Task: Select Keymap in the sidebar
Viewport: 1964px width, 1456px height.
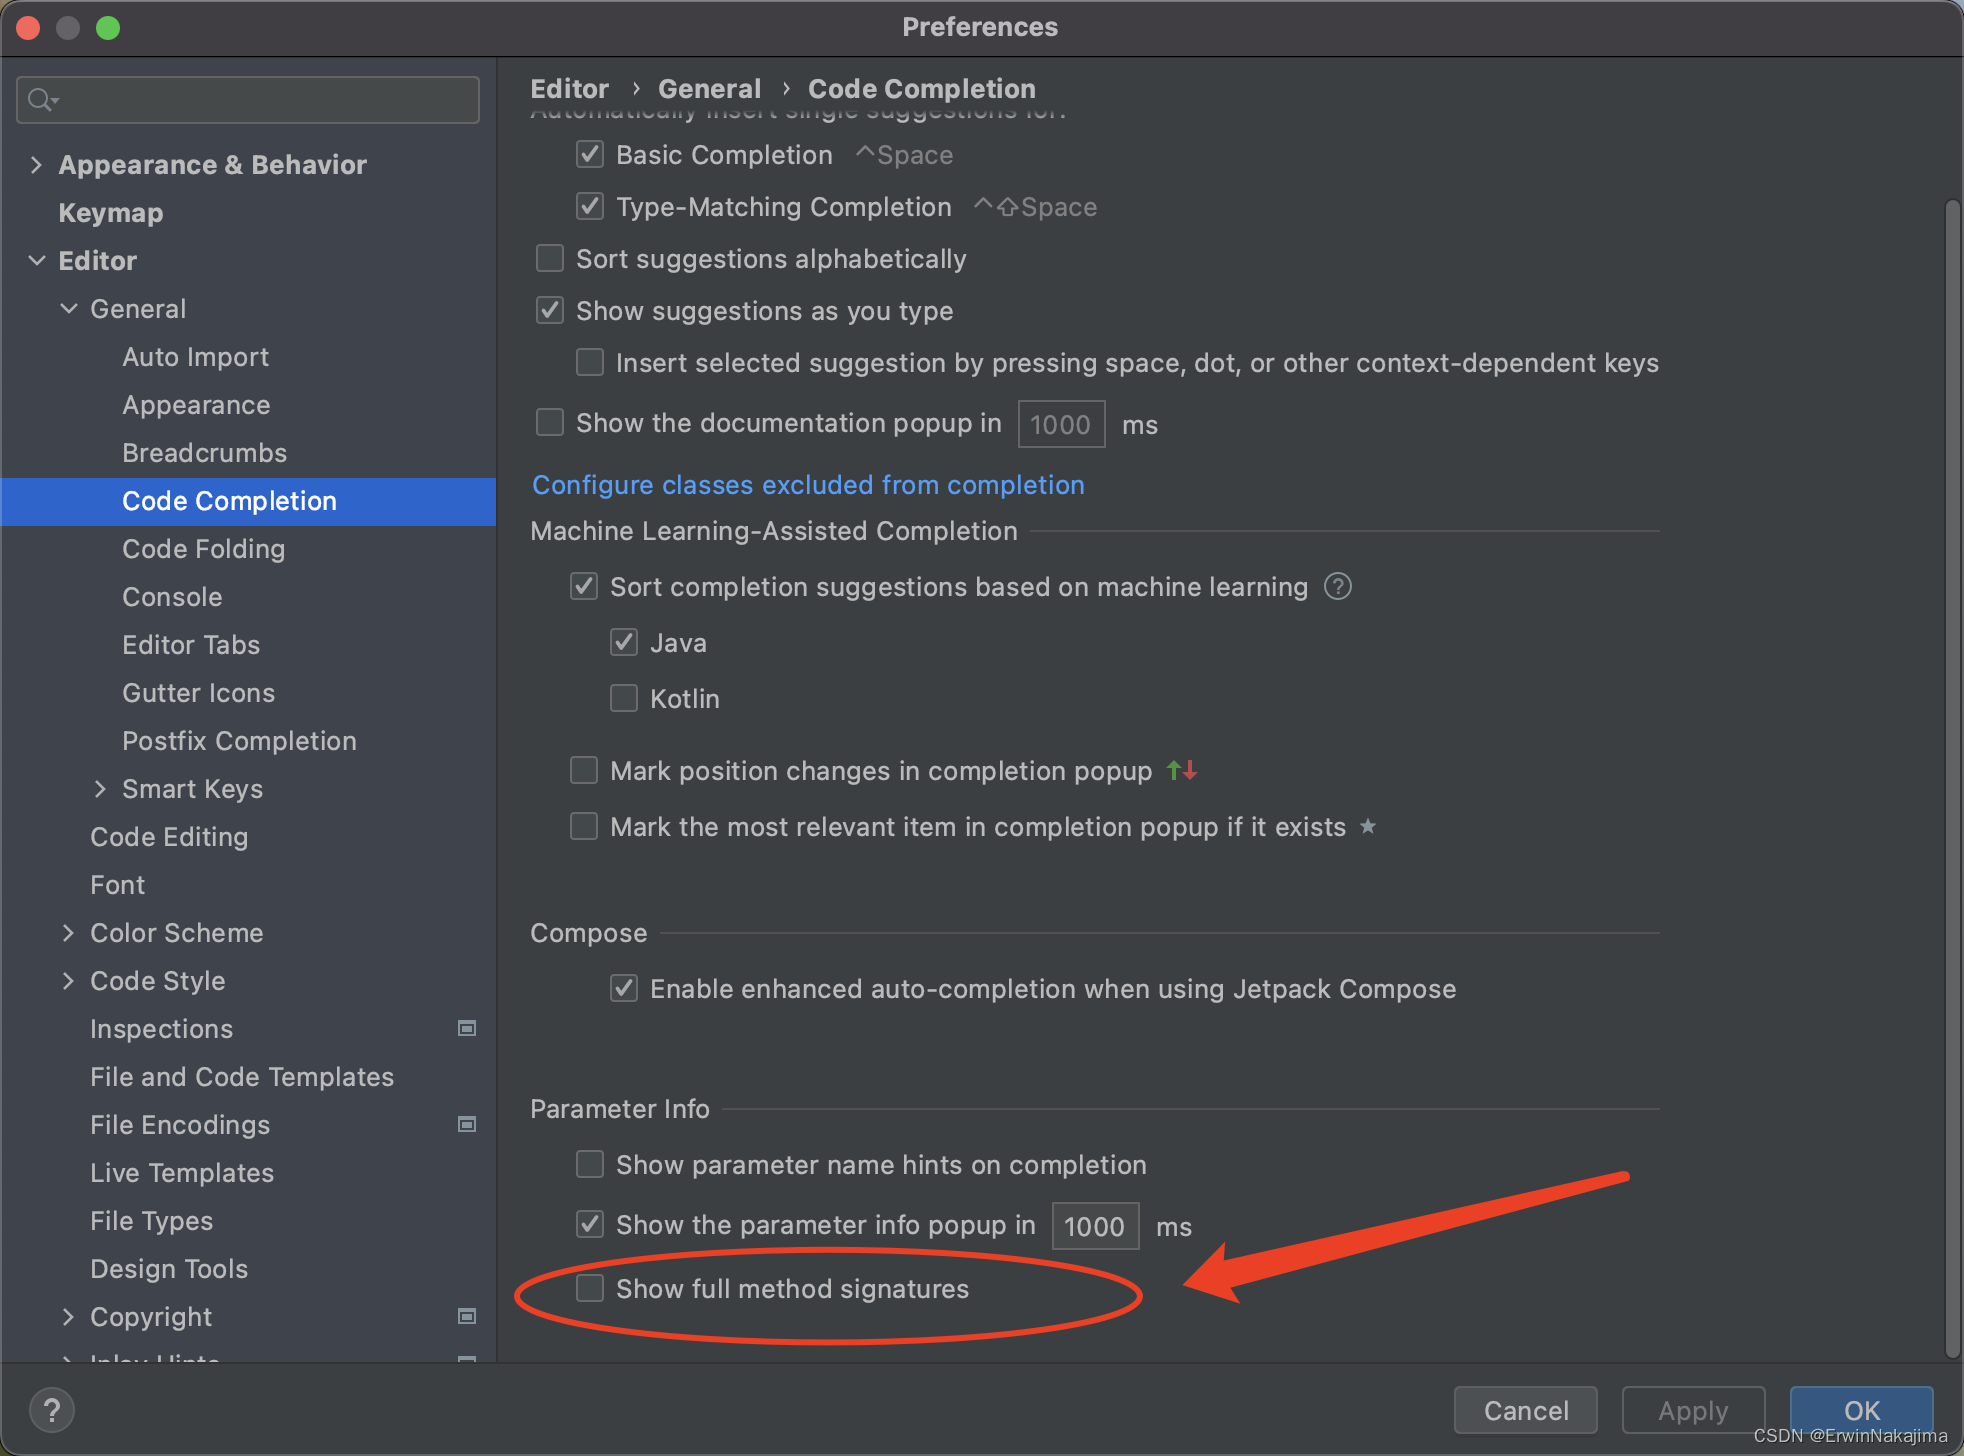Action: pyautogui.click(x=110, y=212)
